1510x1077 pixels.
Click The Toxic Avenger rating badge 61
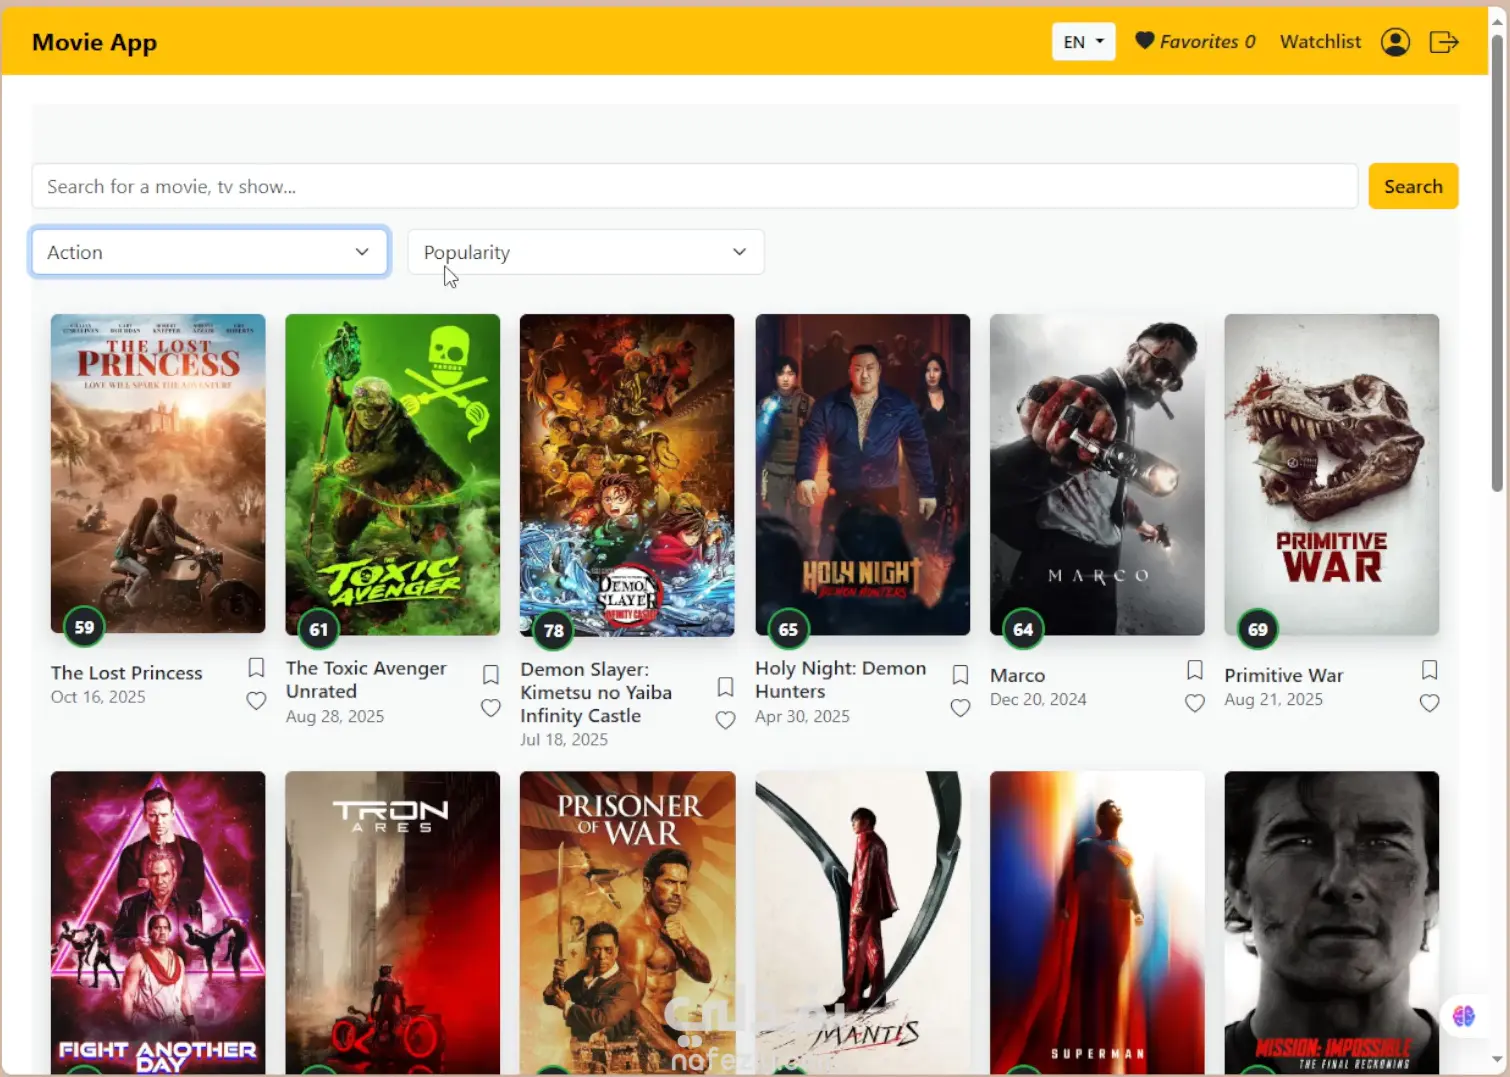(319, 630)
